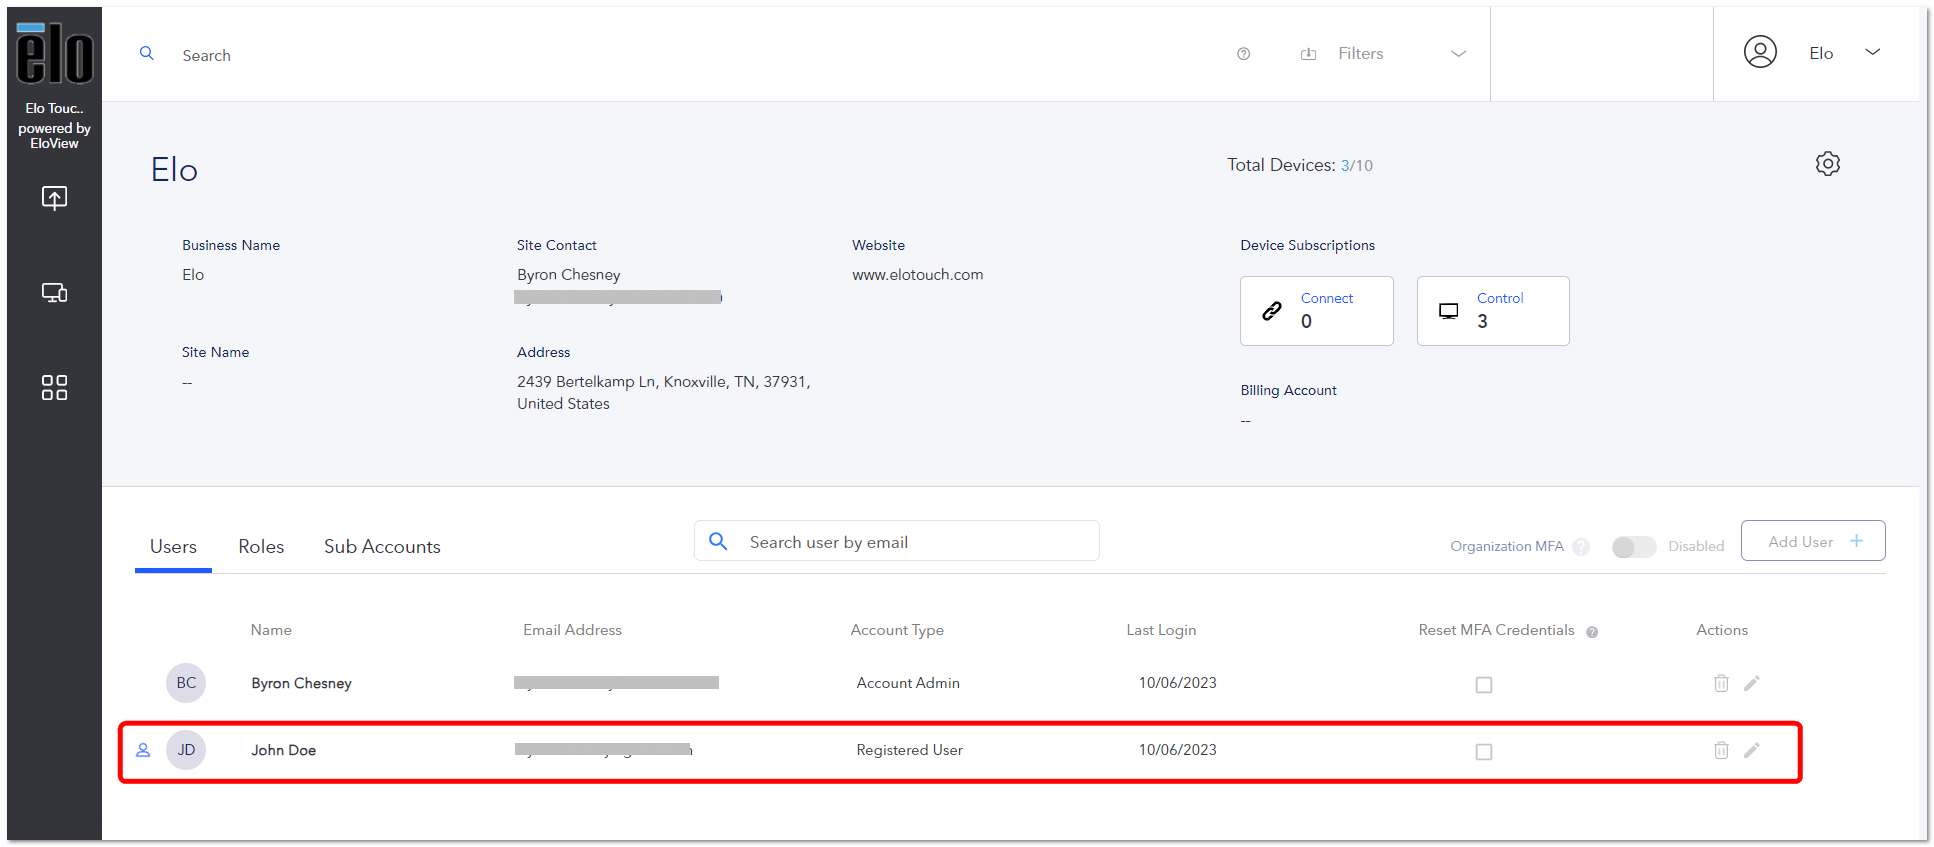Expand the Filters dropdown

(1458, 54)
